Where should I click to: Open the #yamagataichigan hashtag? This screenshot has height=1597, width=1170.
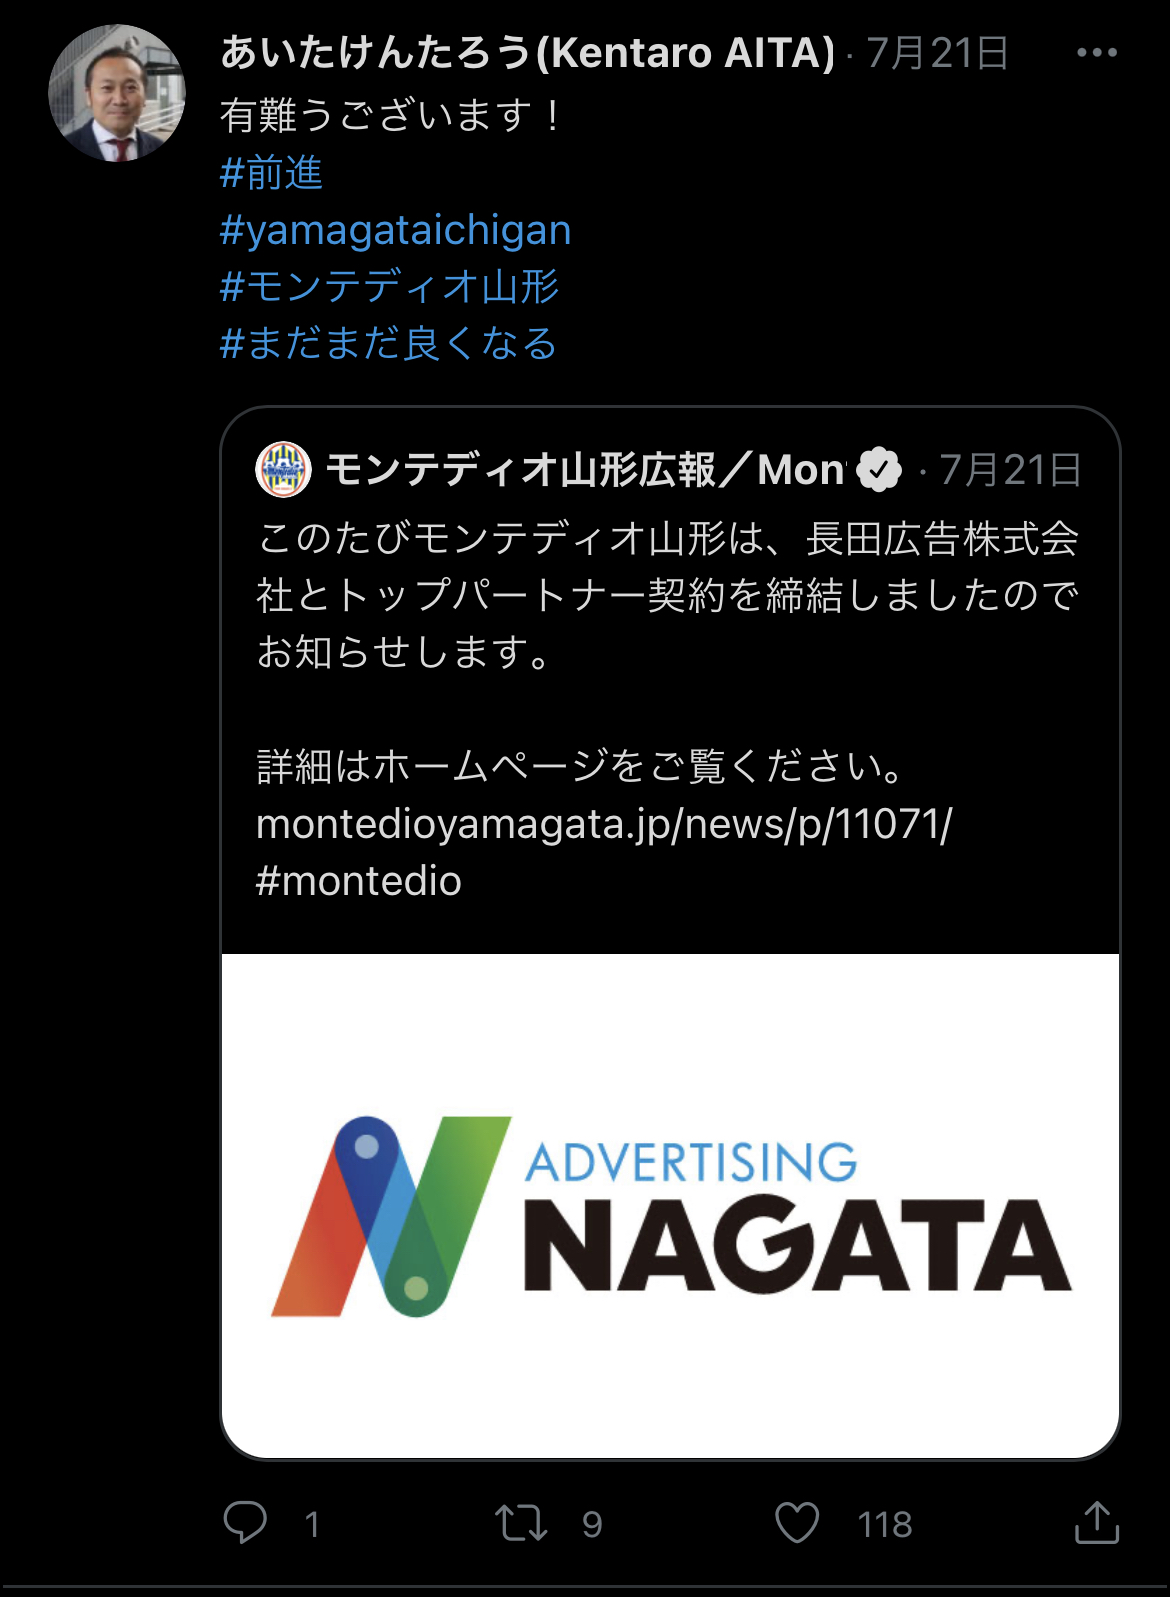(395, 230)
